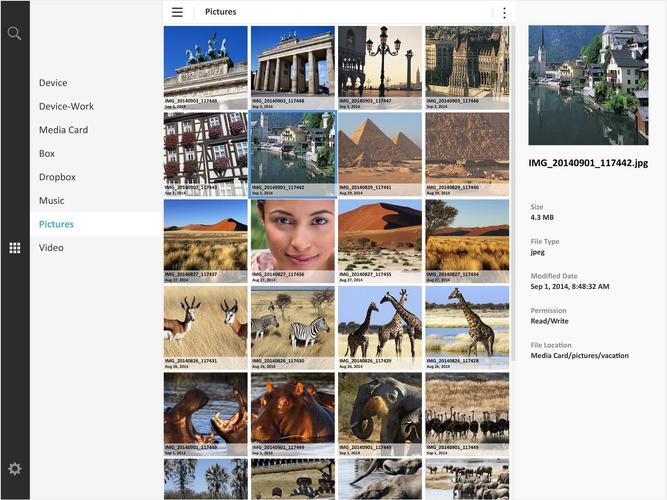The height and width of the screenshot is (500, 667).
Task: Click the picture grid scrollbar
Action: click(513, 194)
